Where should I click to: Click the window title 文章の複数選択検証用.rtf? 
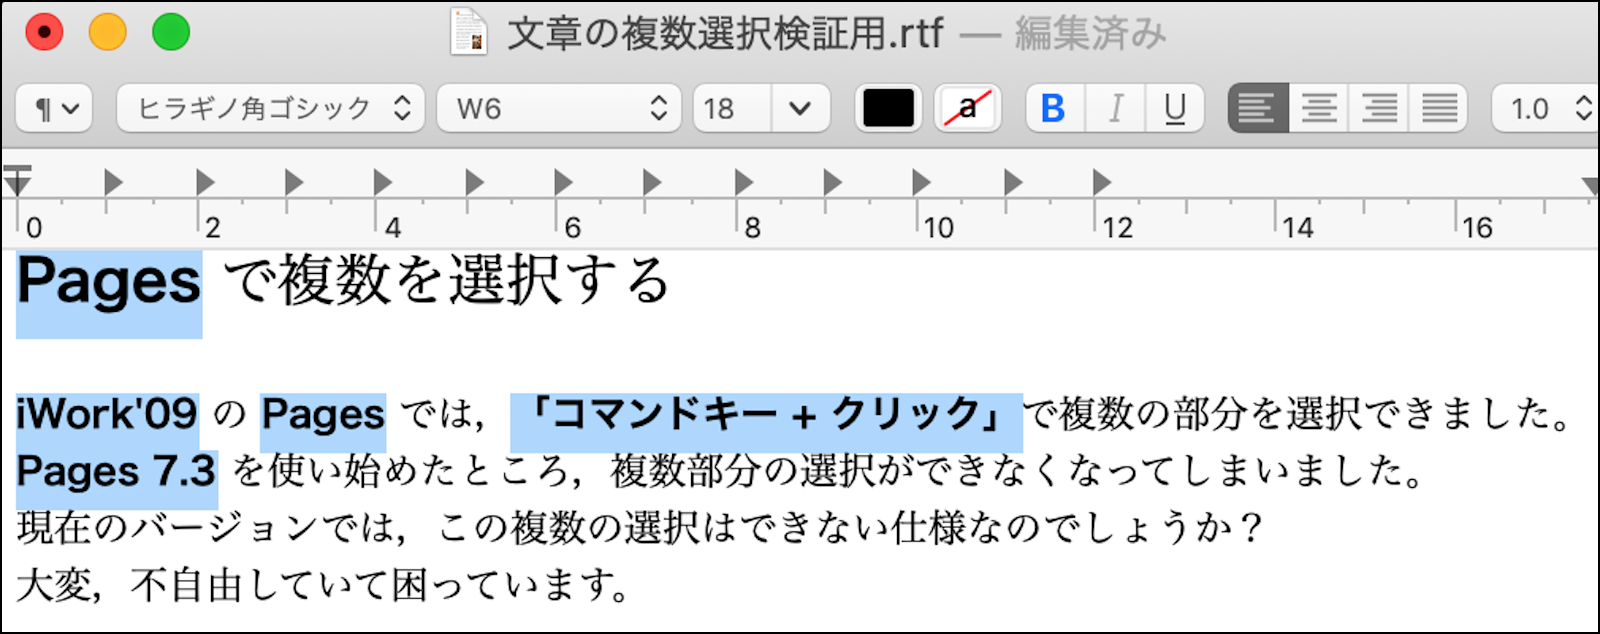(x=725, y=33)
